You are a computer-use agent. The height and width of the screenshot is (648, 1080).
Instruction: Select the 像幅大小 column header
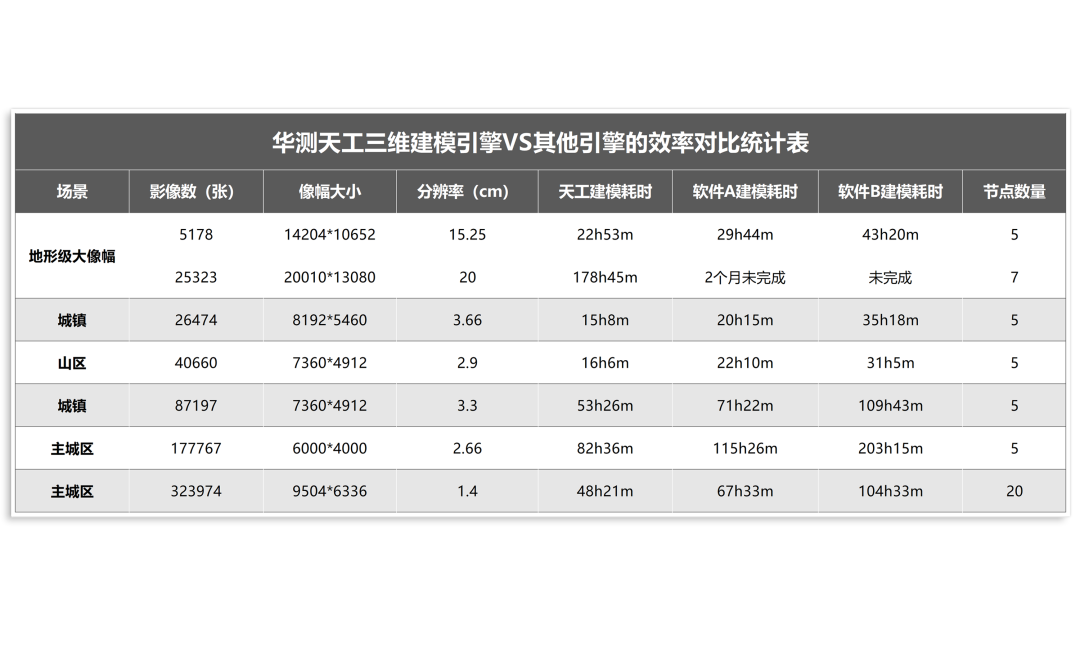pos(329,191)
